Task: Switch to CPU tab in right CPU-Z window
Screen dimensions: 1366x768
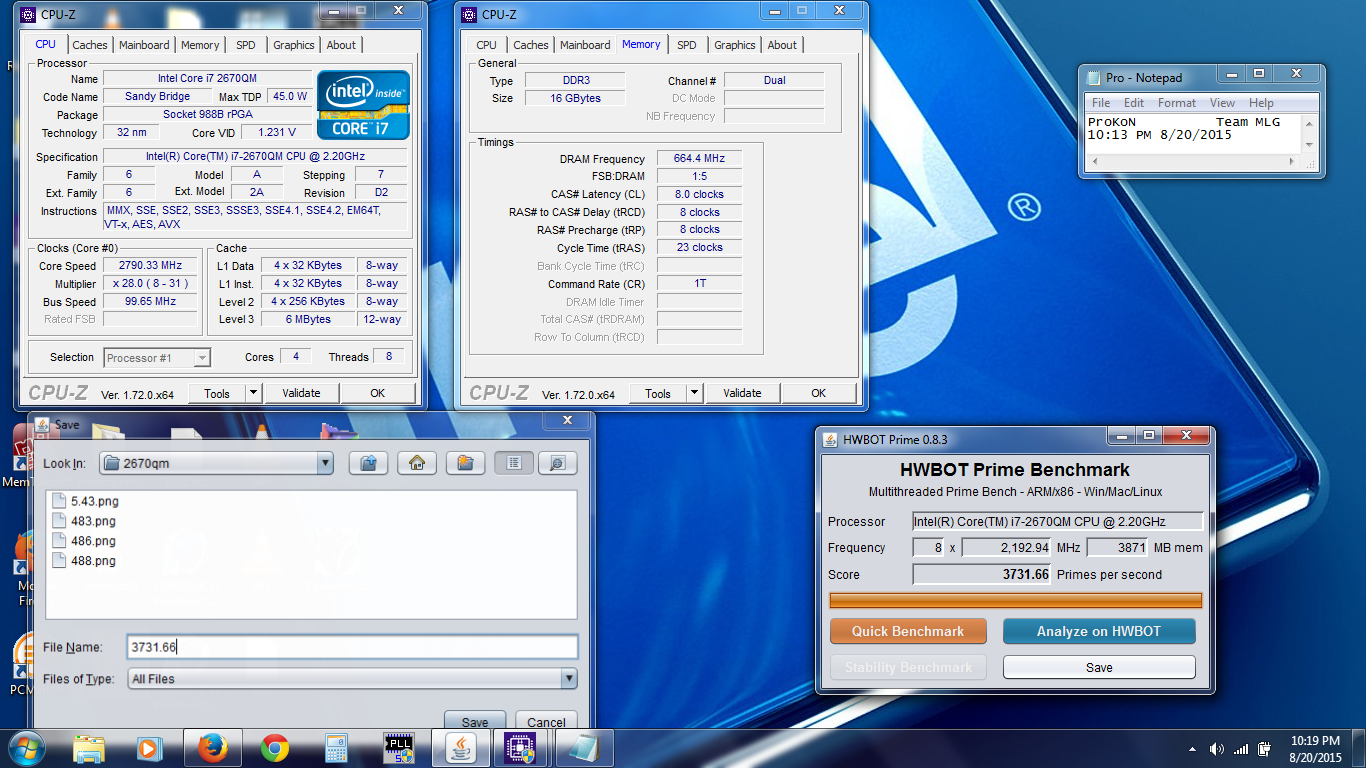Action: (x=486, y=45)
